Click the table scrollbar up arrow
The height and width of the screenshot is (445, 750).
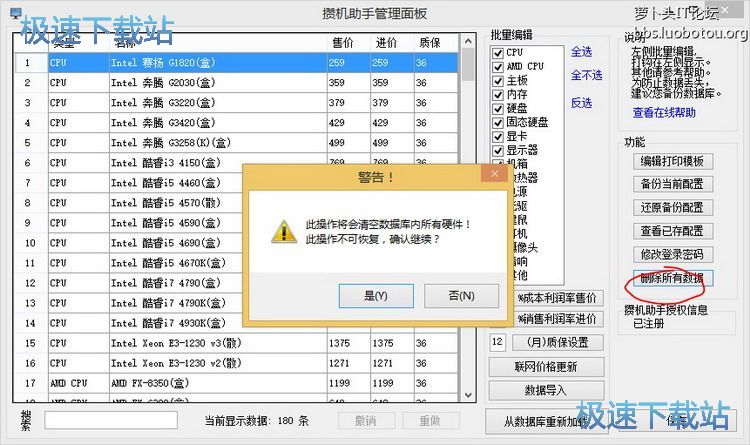coord(468,42)
